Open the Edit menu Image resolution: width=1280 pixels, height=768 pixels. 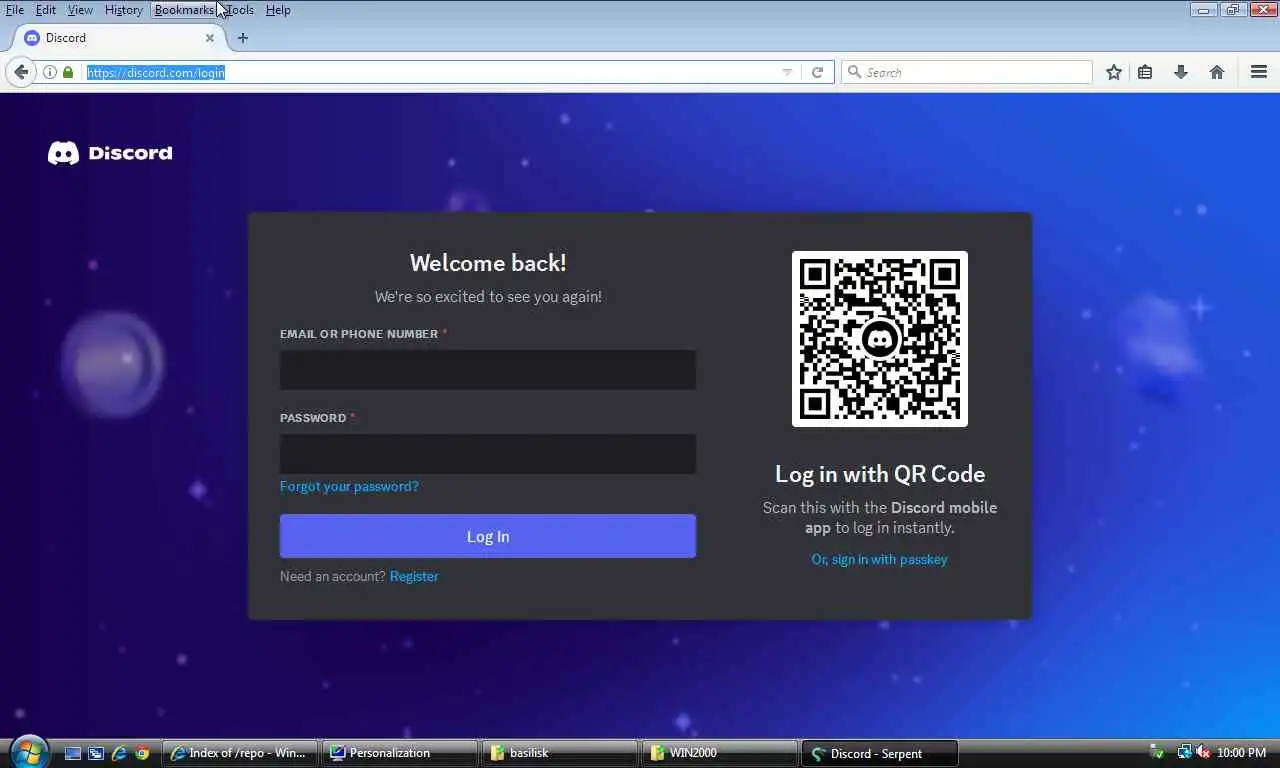click(46, 10)
